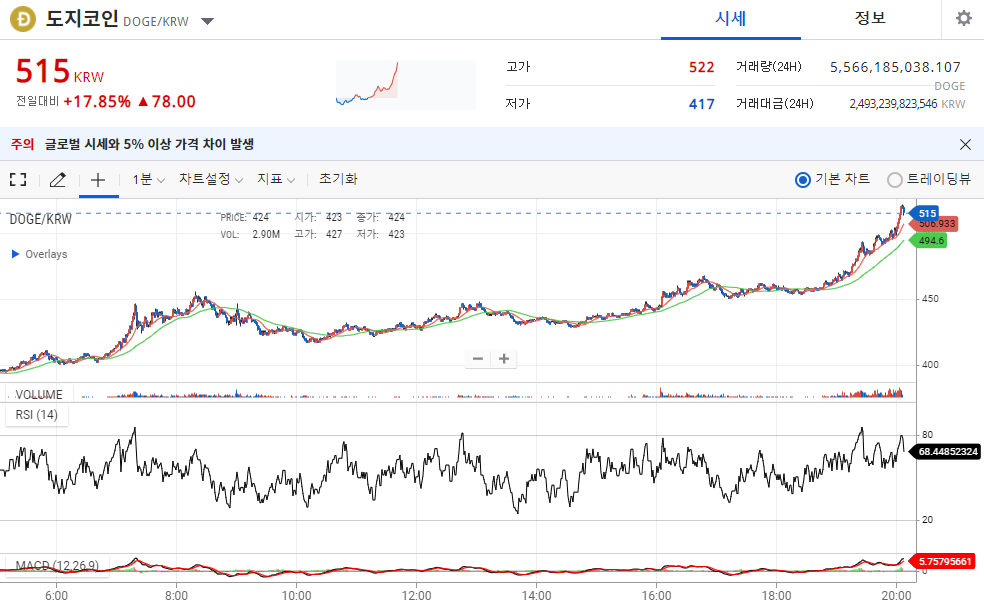This screenshot has width=984, height=605.
Task: Click the mini price sparkline thumbnail
Action: 405,85
